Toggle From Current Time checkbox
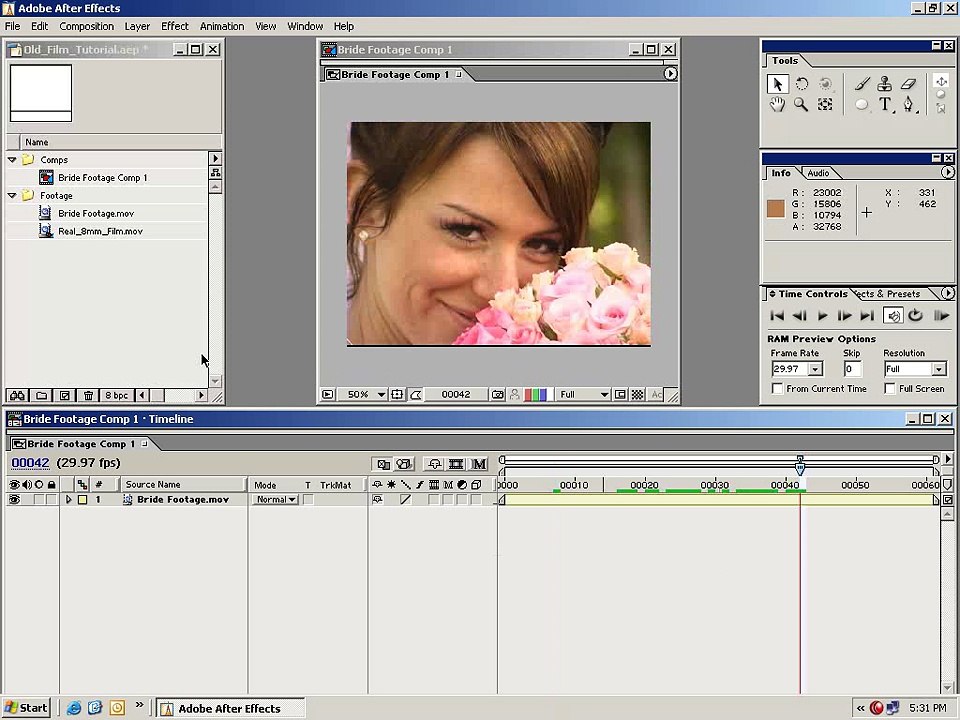This screenshot has height=720, width=960. 778,389
